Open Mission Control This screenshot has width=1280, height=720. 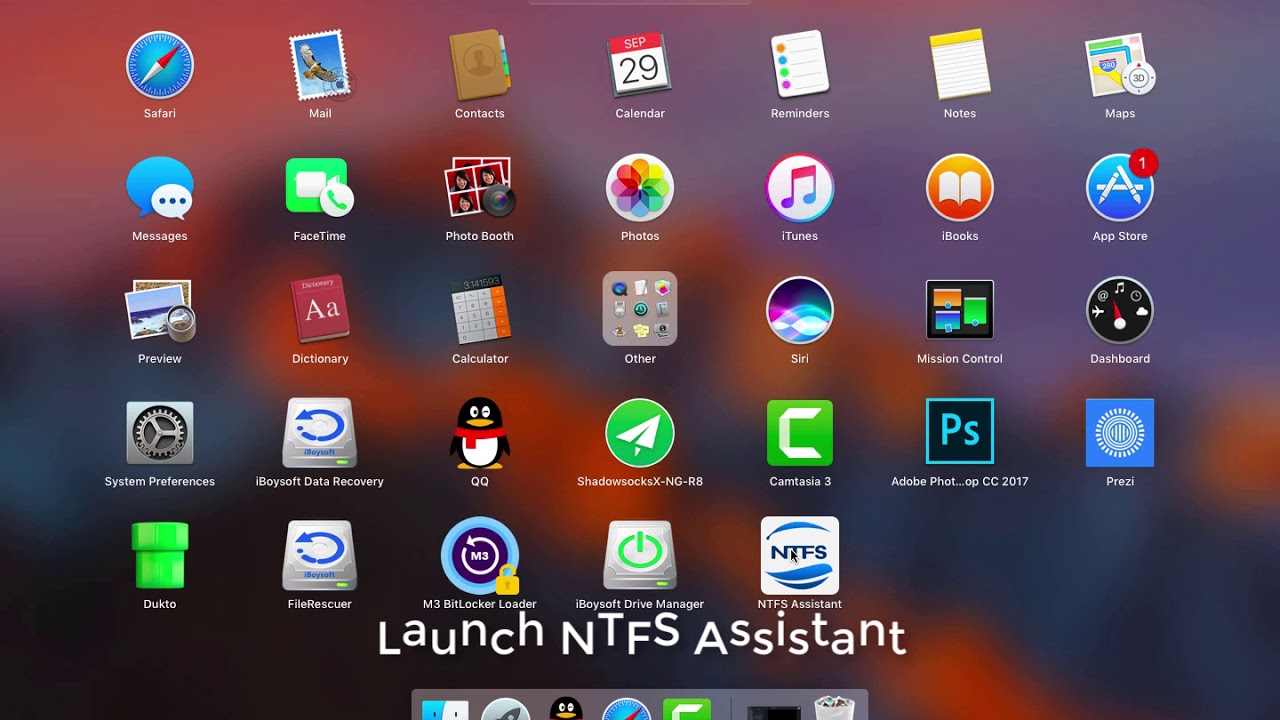[x=960, y=311]
